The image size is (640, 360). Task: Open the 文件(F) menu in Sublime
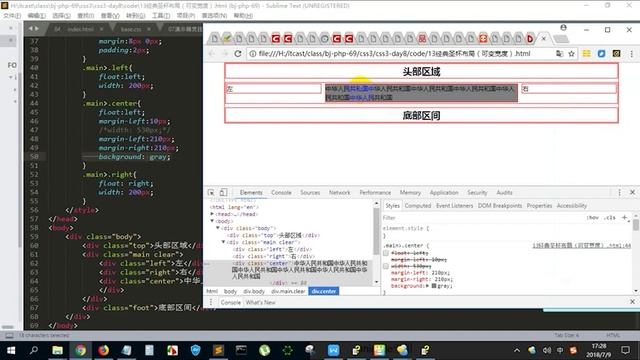[12, 16]
